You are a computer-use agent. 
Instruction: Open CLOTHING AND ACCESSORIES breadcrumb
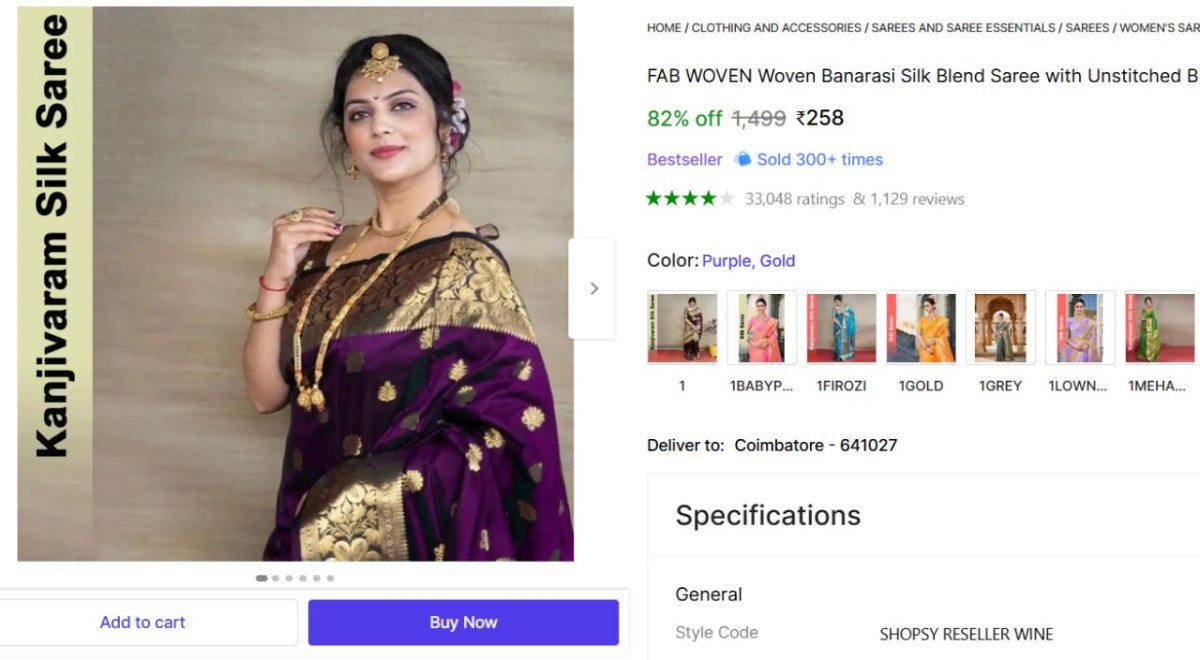click(774, 27)
